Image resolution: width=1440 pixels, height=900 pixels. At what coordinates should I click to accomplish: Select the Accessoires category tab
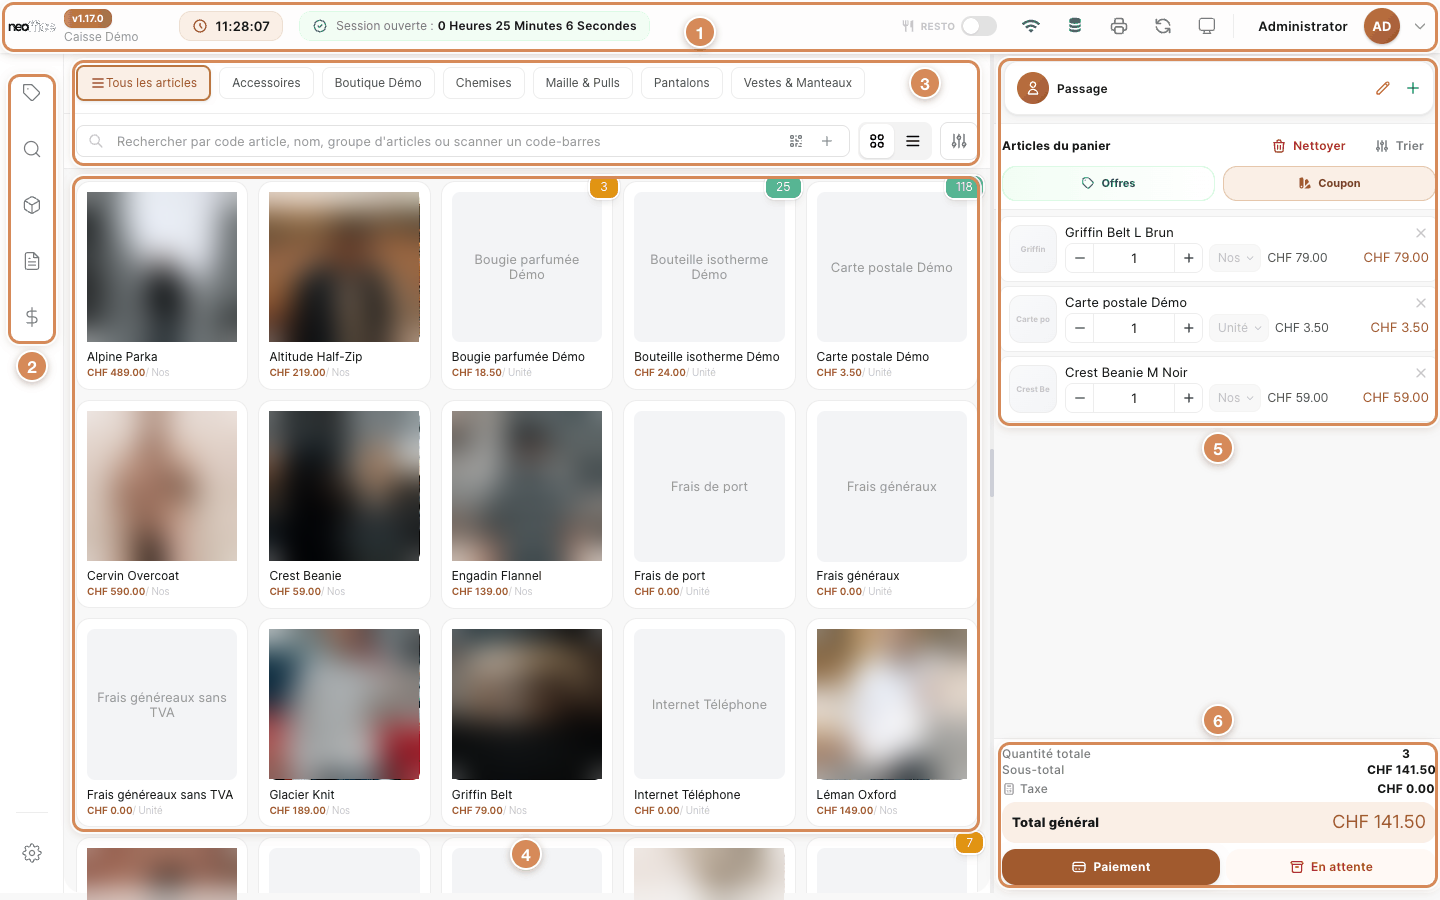[x=266, y=83]
